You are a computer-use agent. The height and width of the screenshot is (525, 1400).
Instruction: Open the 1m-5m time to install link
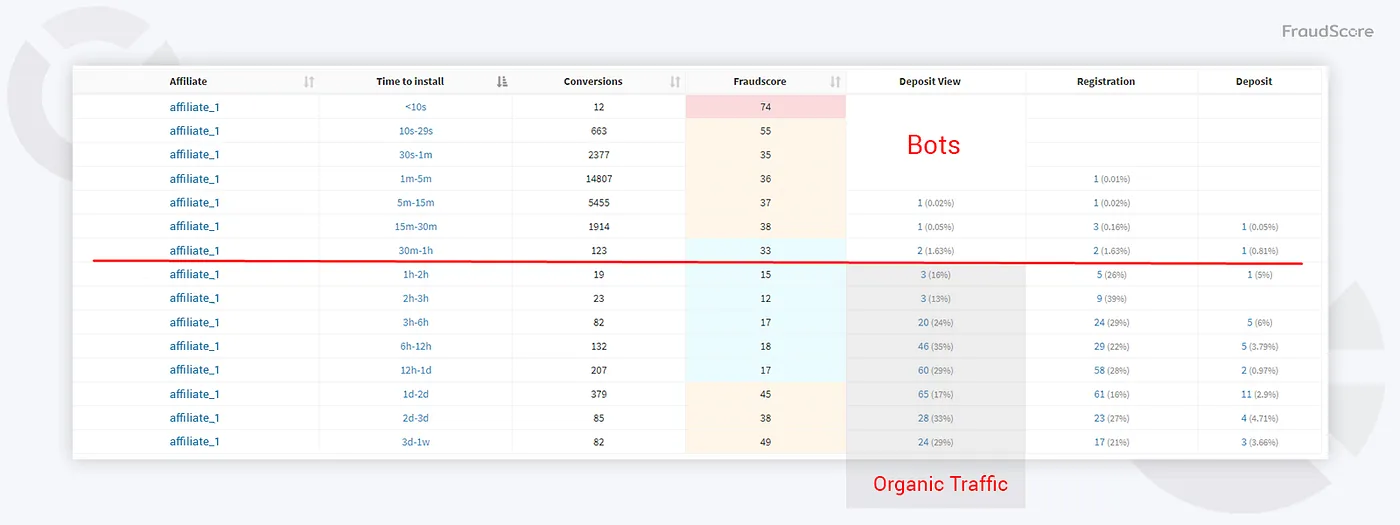[x=417, y=179]
